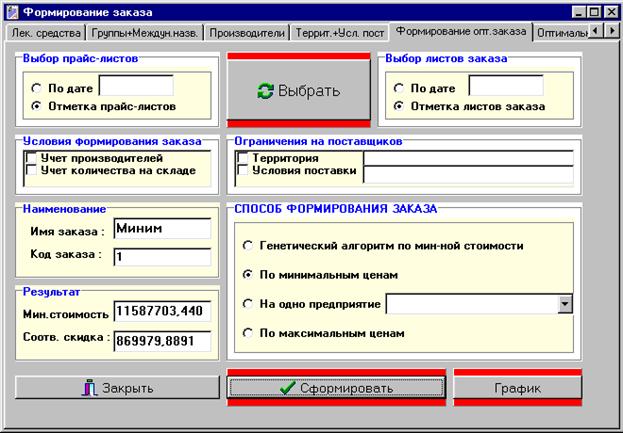Image resolution: width=623 pixels, height=433 pixels.
Task: Select Формирование опт.заказа tab
Action: pos(461,31)
